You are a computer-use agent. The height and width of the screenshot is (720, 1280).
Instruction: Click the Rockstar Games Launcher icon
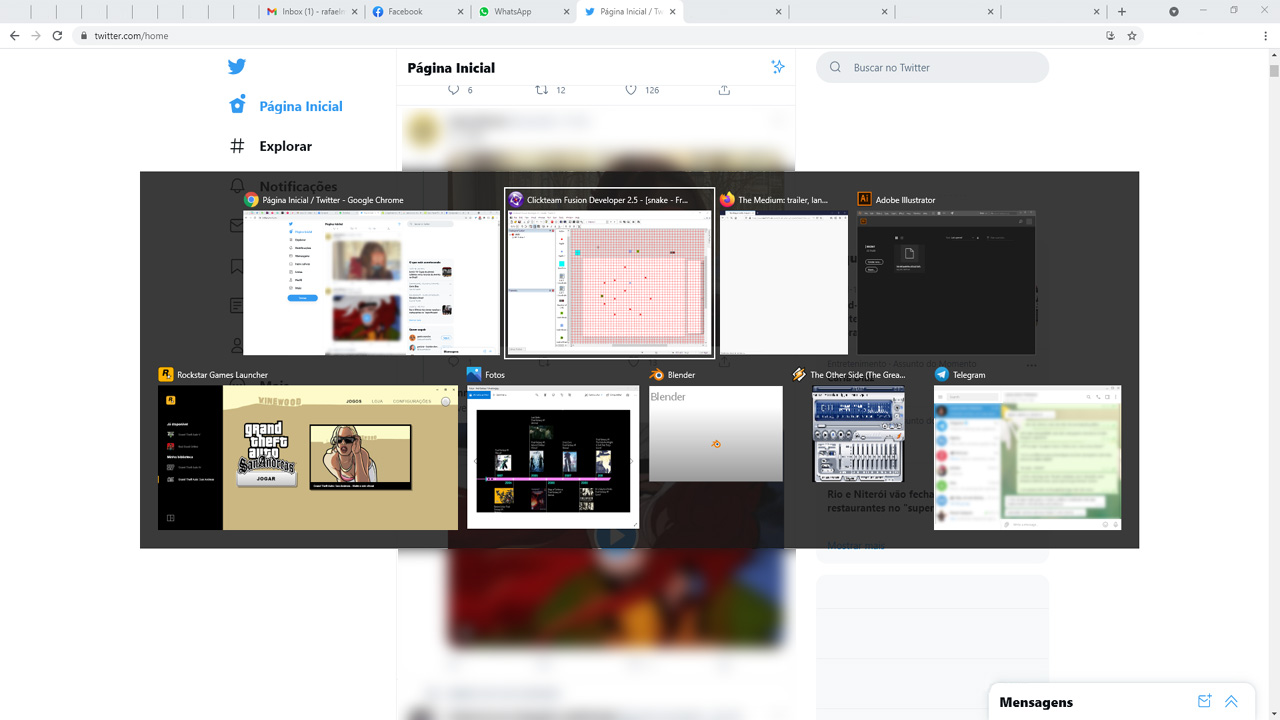[x=166, y=375]
